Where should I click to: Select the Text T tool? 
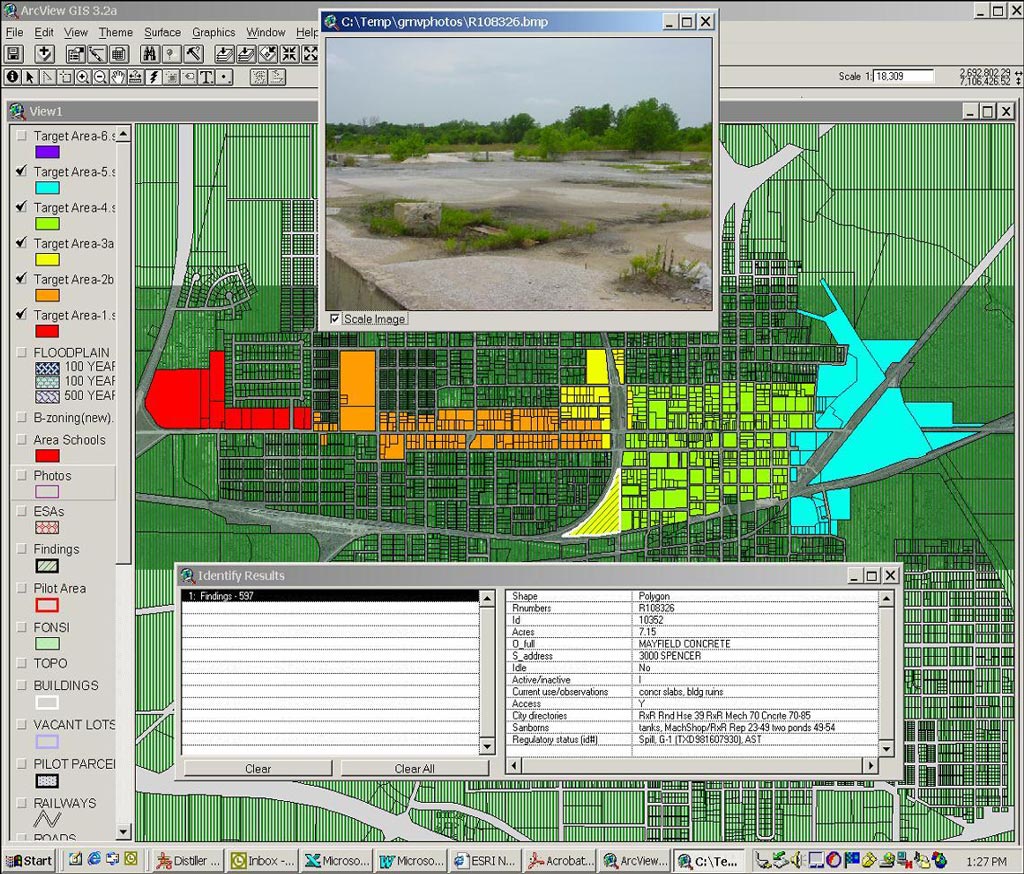[x=206, y=77]
